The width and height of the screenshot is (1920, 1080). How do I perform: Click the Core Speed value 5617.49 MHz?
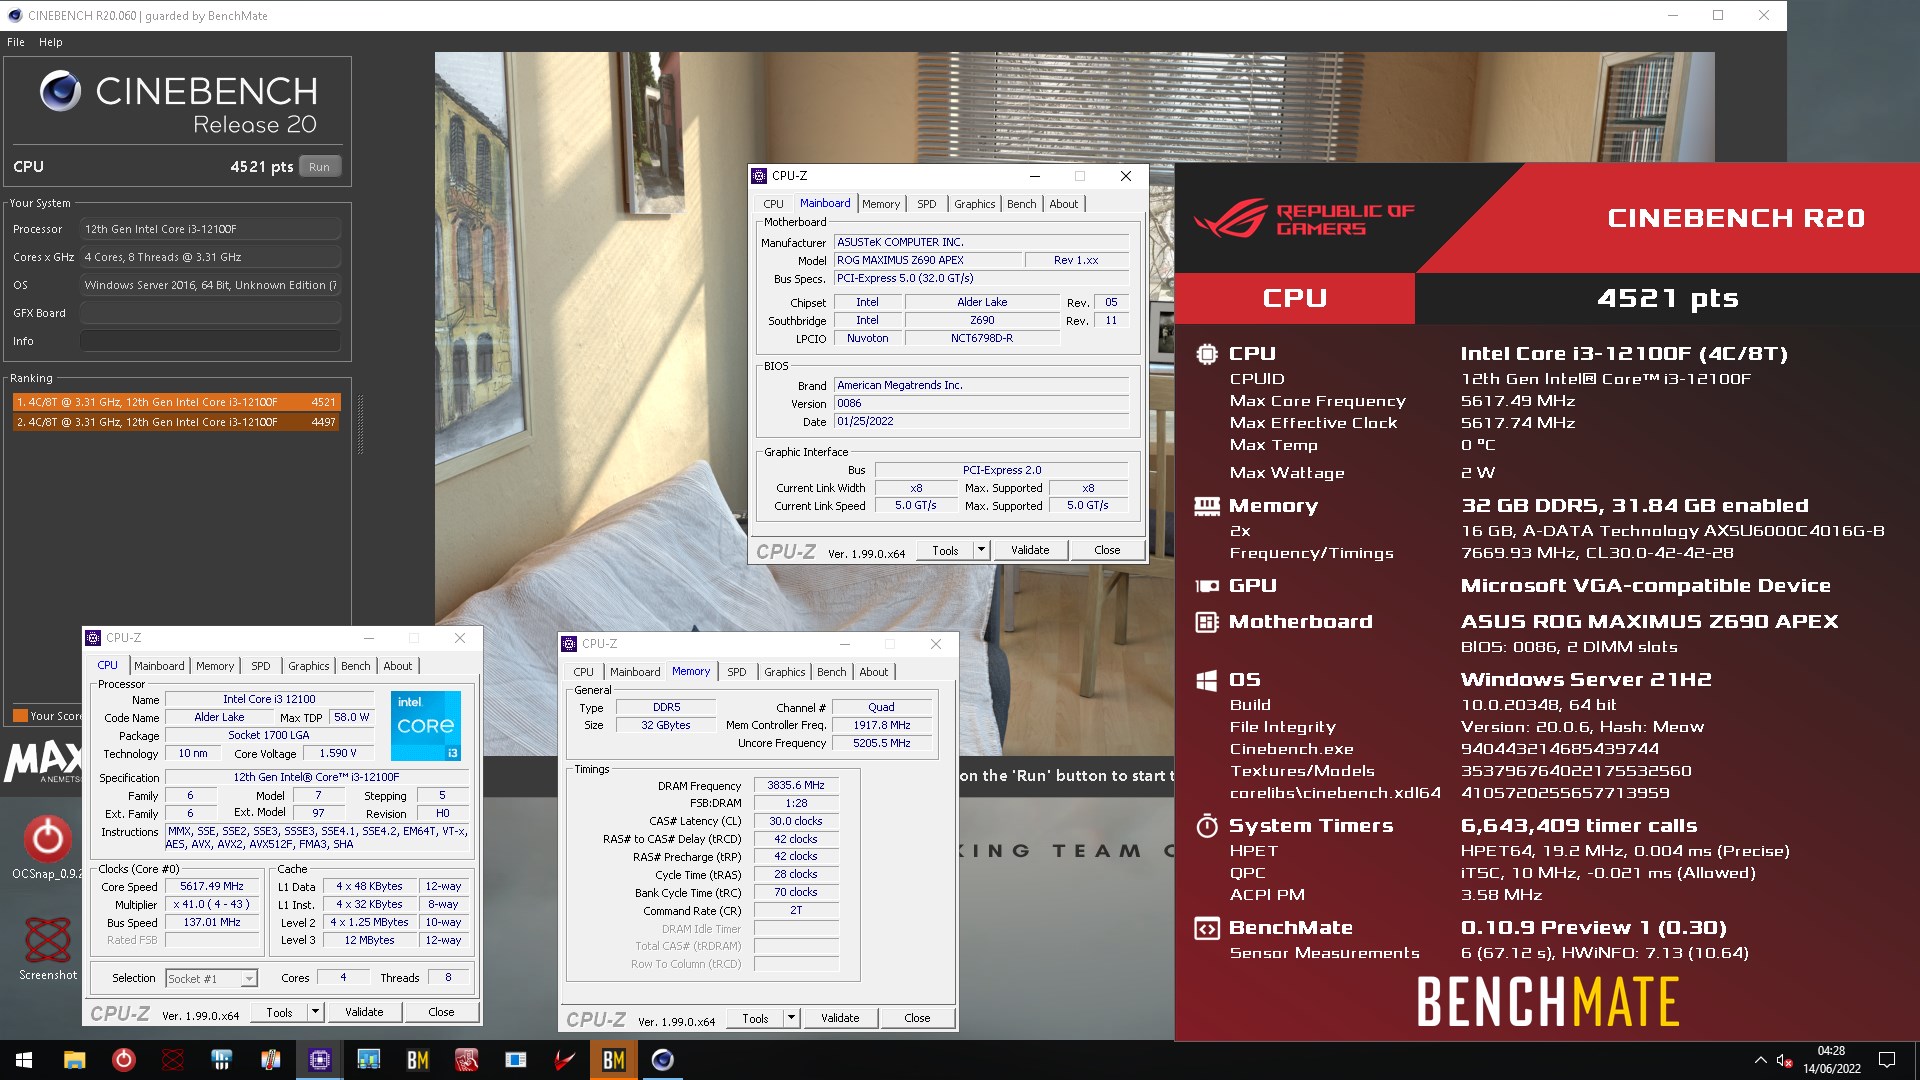click(212, 887)
